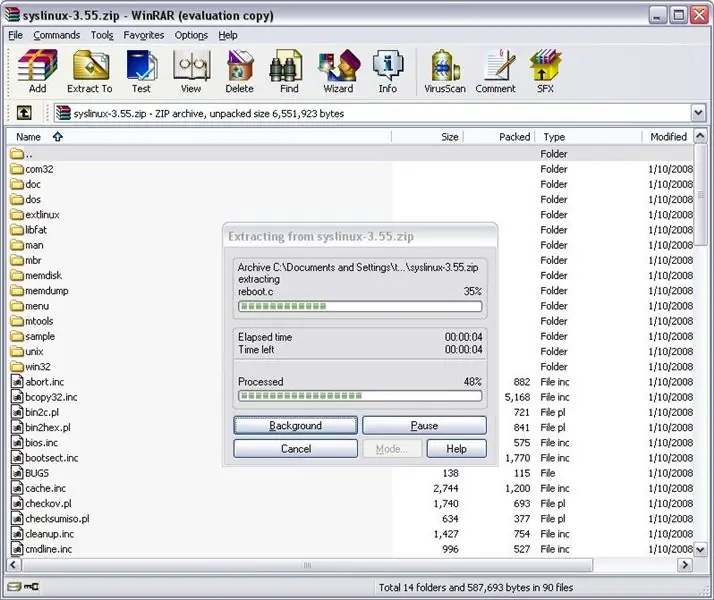Select the bootsect.inc file row
This screenshot has height=600, width=714.
tap(351, 458)
